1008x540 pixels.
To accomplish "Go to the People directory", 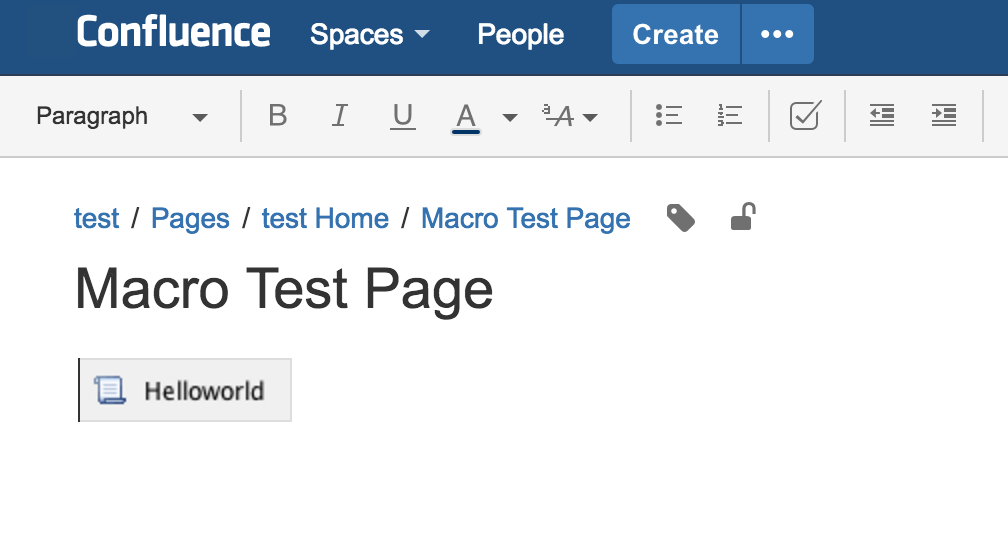I will (520, 35).
